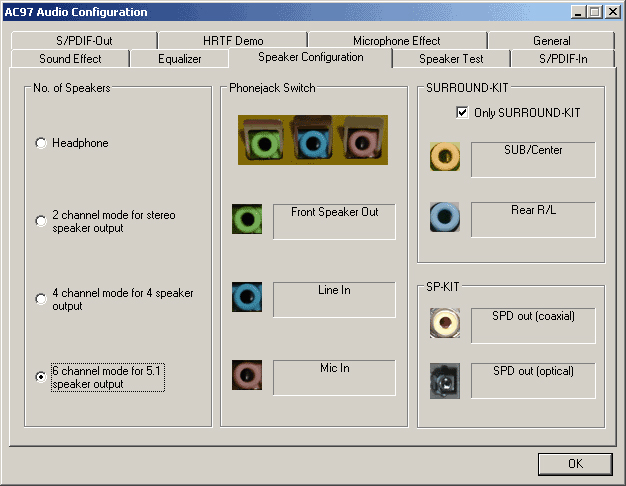Click the OK button
This screenshot has width=626, height=486.
coord(575,464)
